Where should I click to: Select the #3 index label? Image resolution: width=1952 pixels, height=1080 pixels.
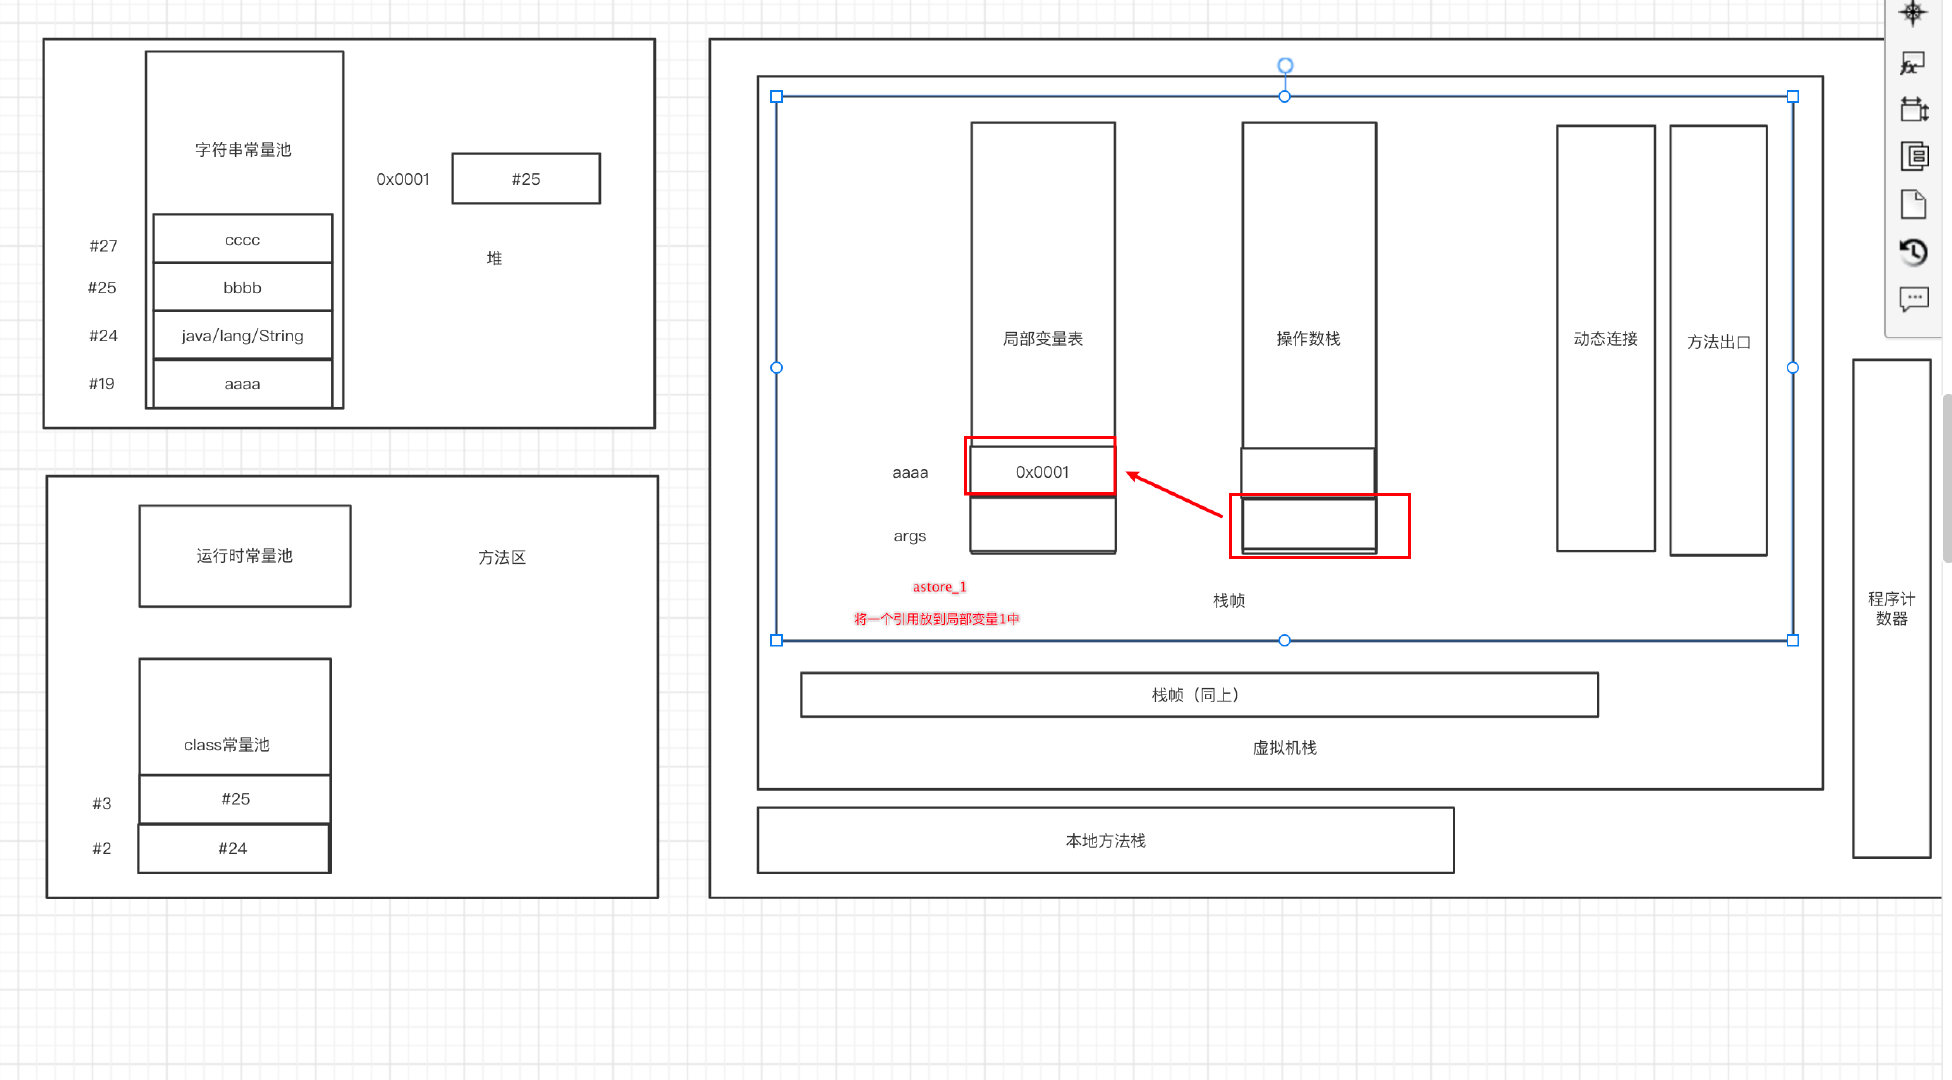point(102,803)
